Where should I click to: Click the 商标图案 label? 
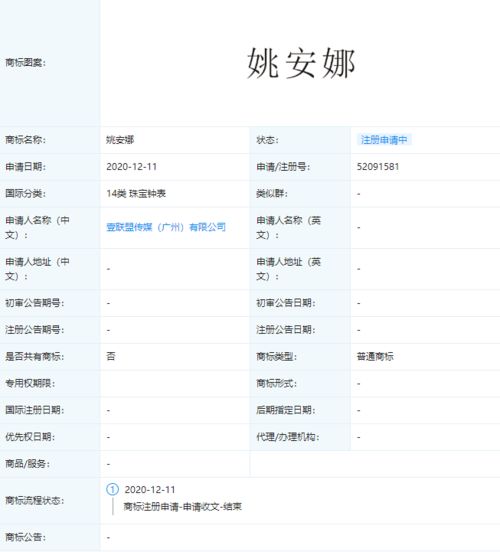(25, 63)
